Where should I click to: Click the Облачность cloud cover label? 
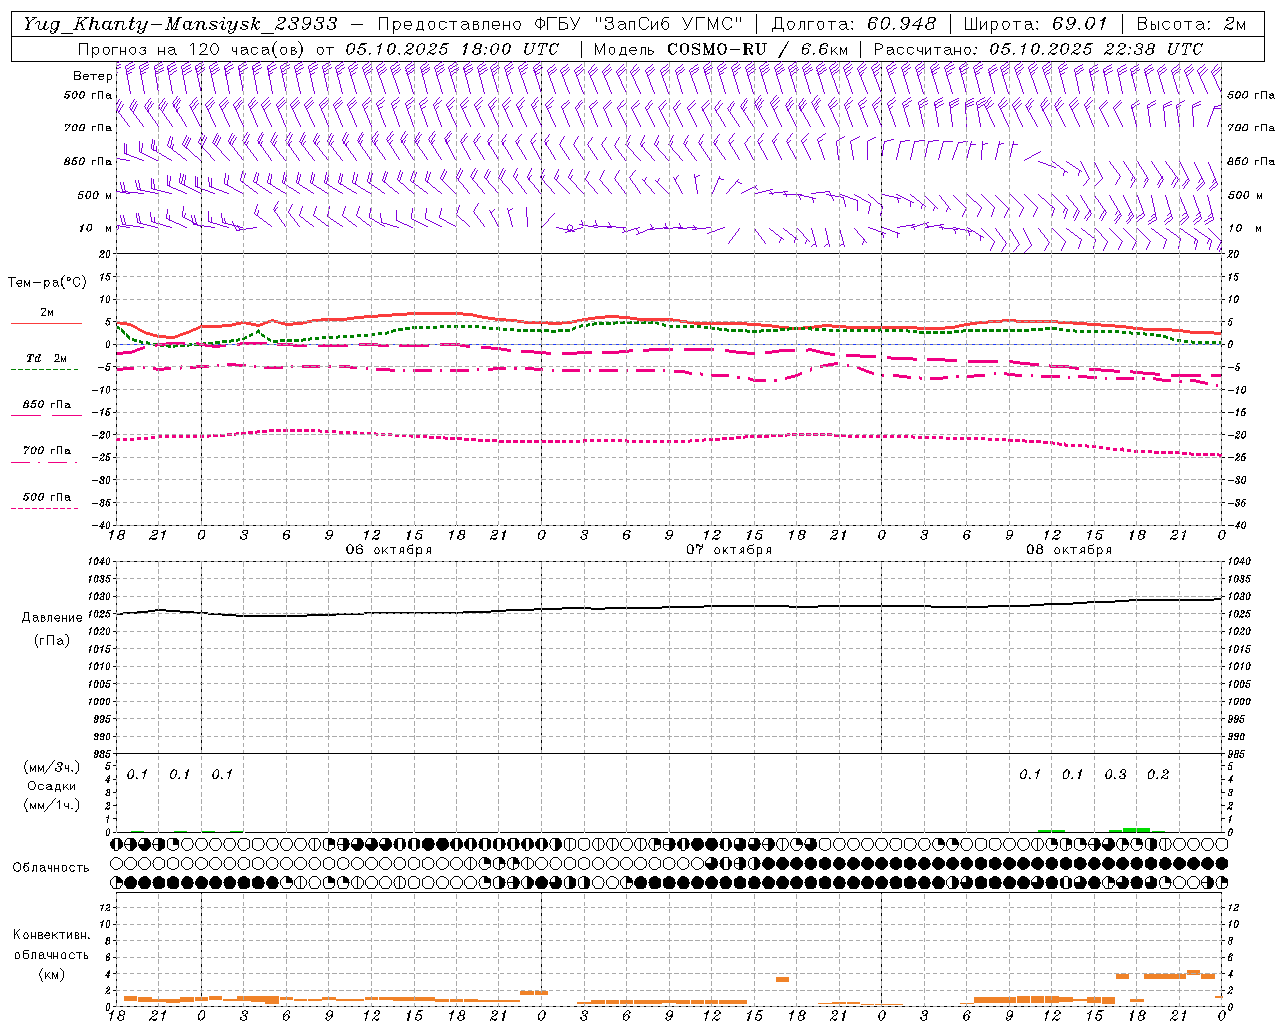(x=51, y=868)
